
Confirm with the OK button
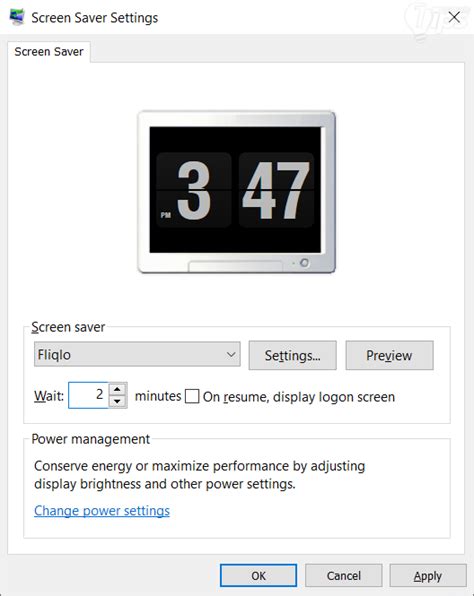[258, 575]
